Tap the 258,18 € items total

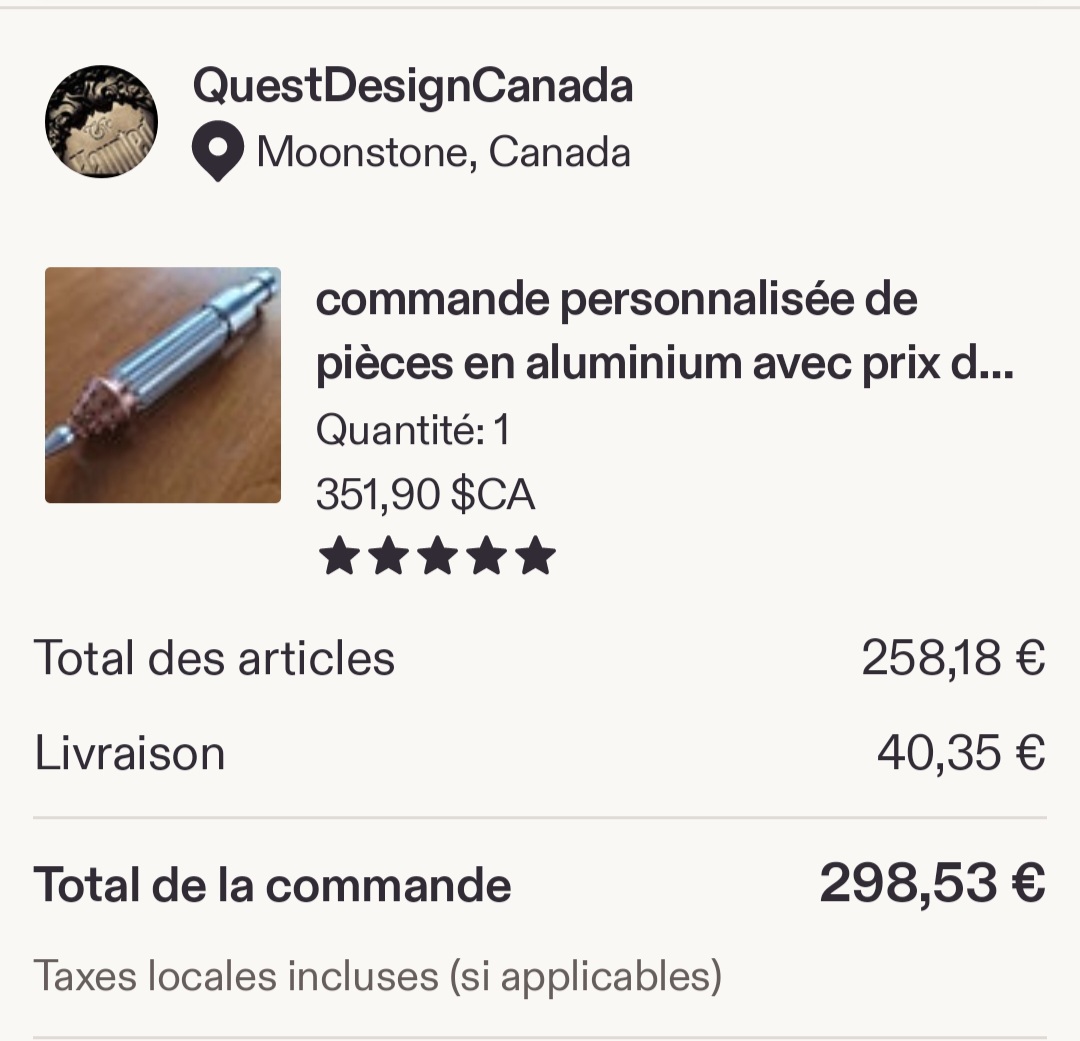coord(953,659)
